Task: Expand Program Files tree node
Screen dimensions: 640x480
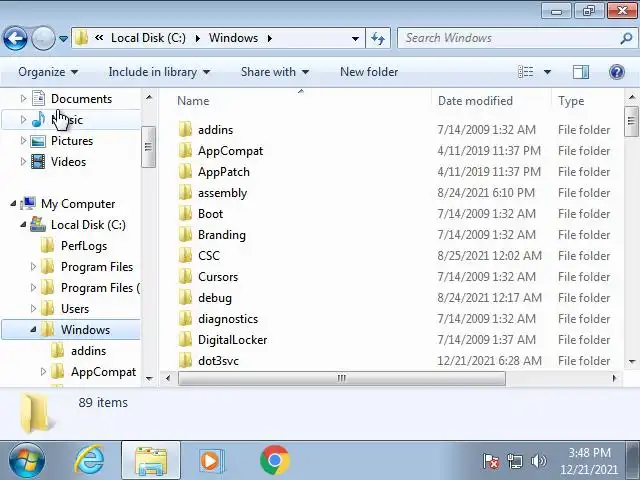Action: (x=33, y=267)
